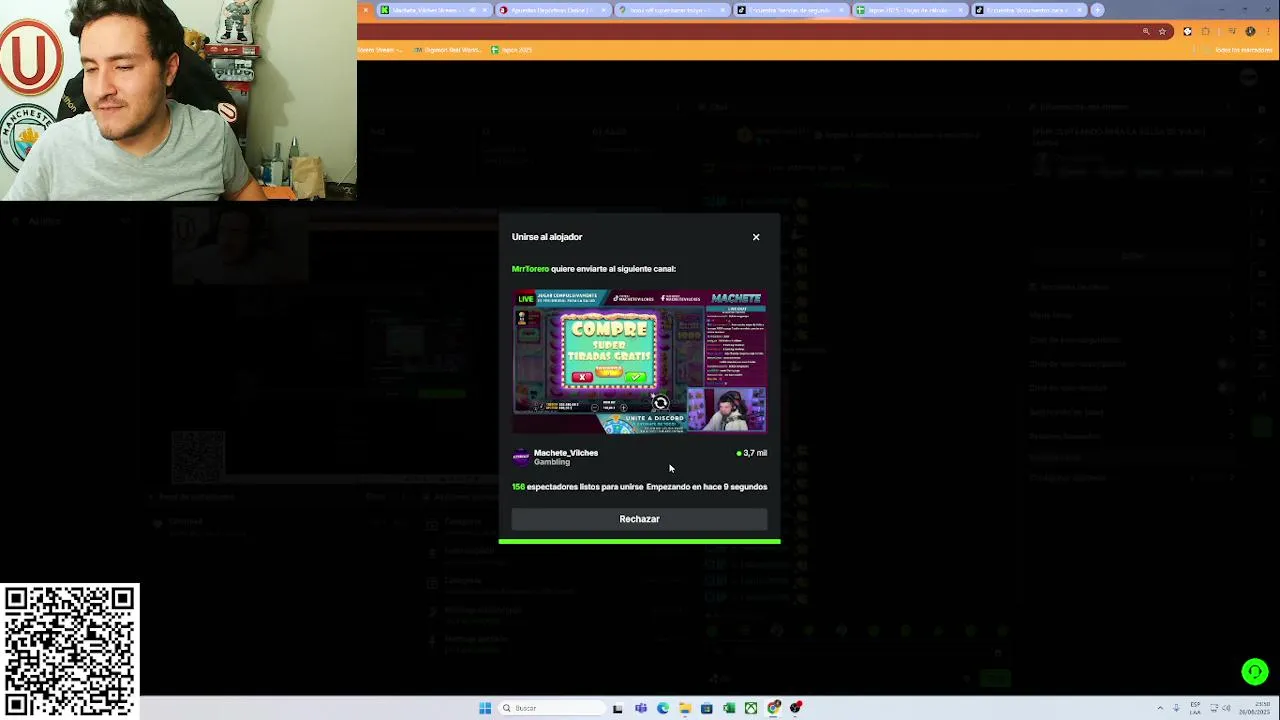Viewport: 1280px width, 720px height.
Task: Show hidden system tray icons
Action: coord(1160,708)
